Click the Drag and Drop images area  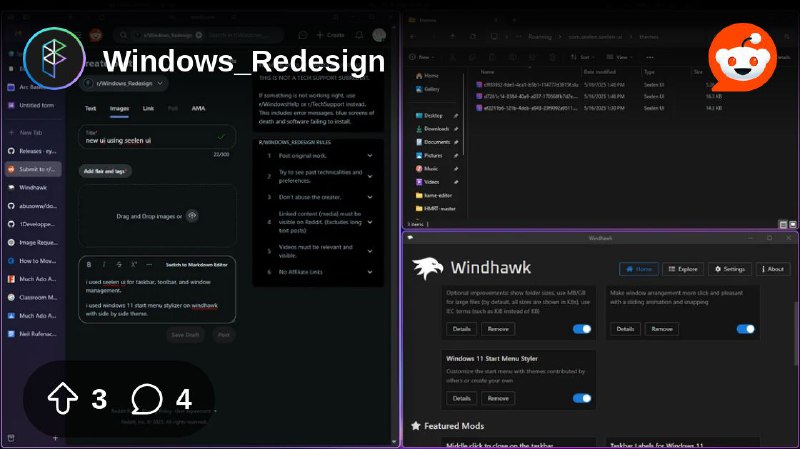point(157,216)
